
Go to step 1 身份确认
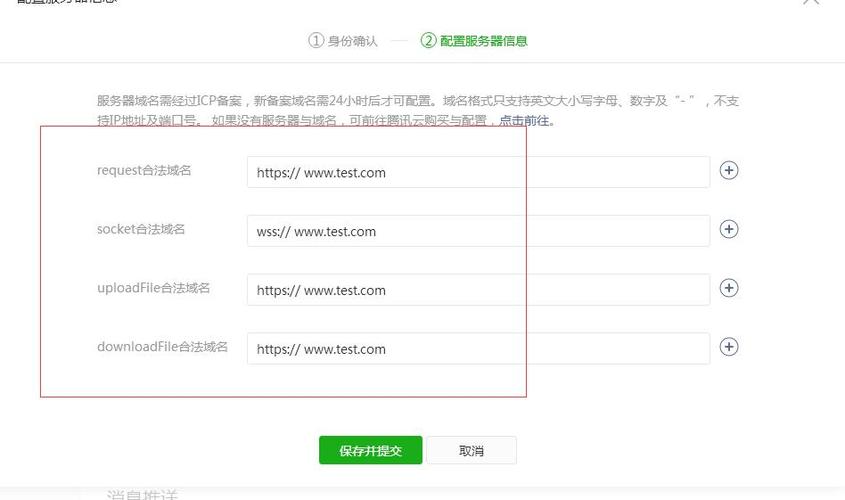pos(343,41)
